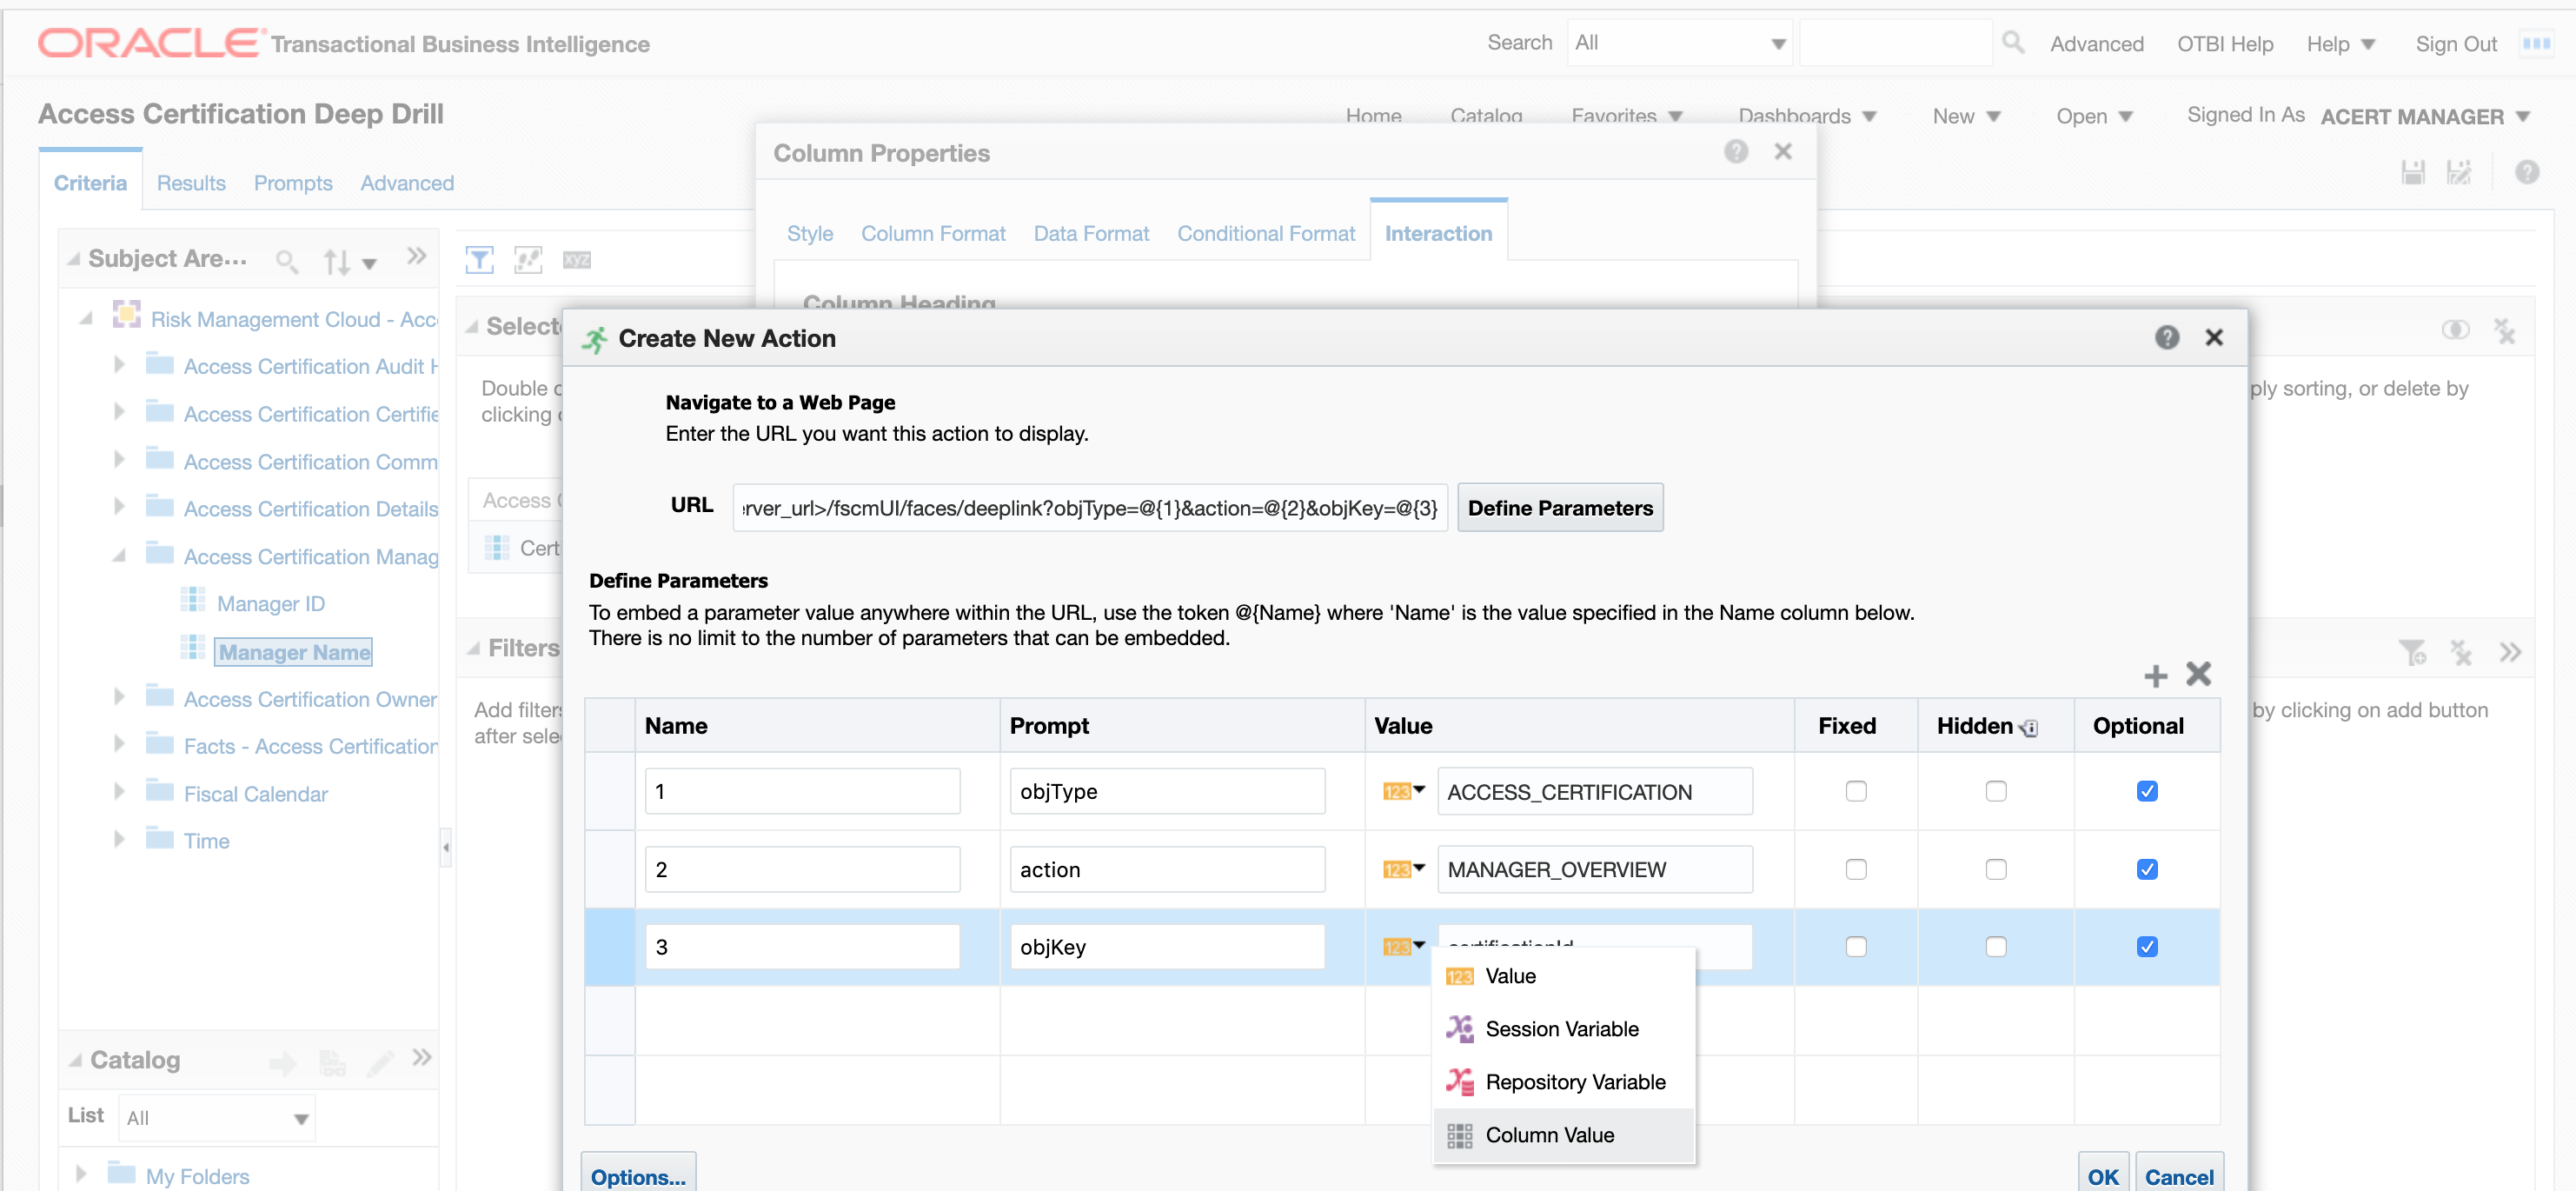Open the OTBI Help link
Image resolution: width=2576 pixels, height=1191 pixels.
tap(2224, 44)
